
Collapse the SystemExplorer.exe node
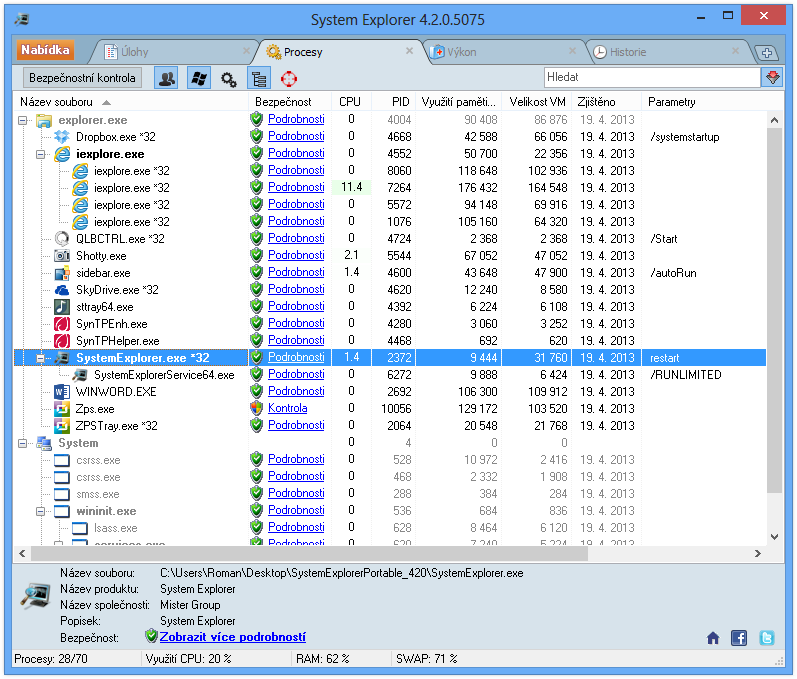click(x=40, y=358)
